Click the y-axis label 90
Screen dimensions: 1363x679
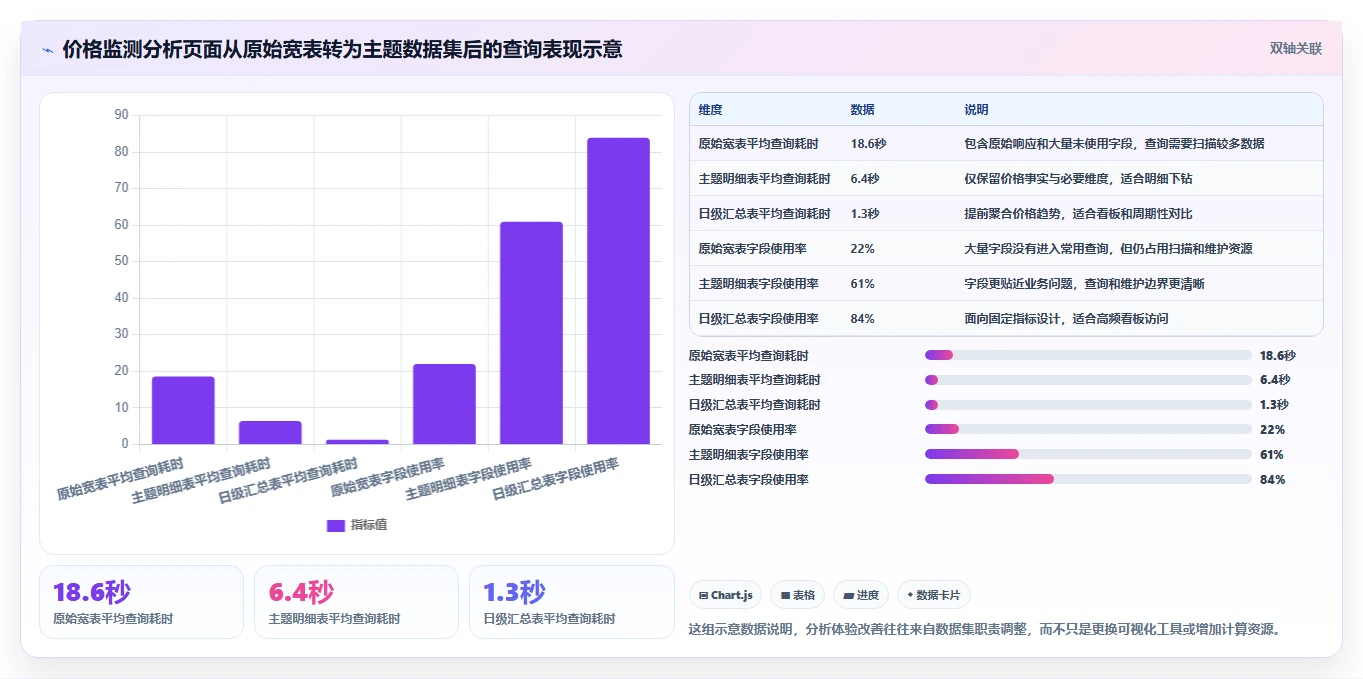122,114
